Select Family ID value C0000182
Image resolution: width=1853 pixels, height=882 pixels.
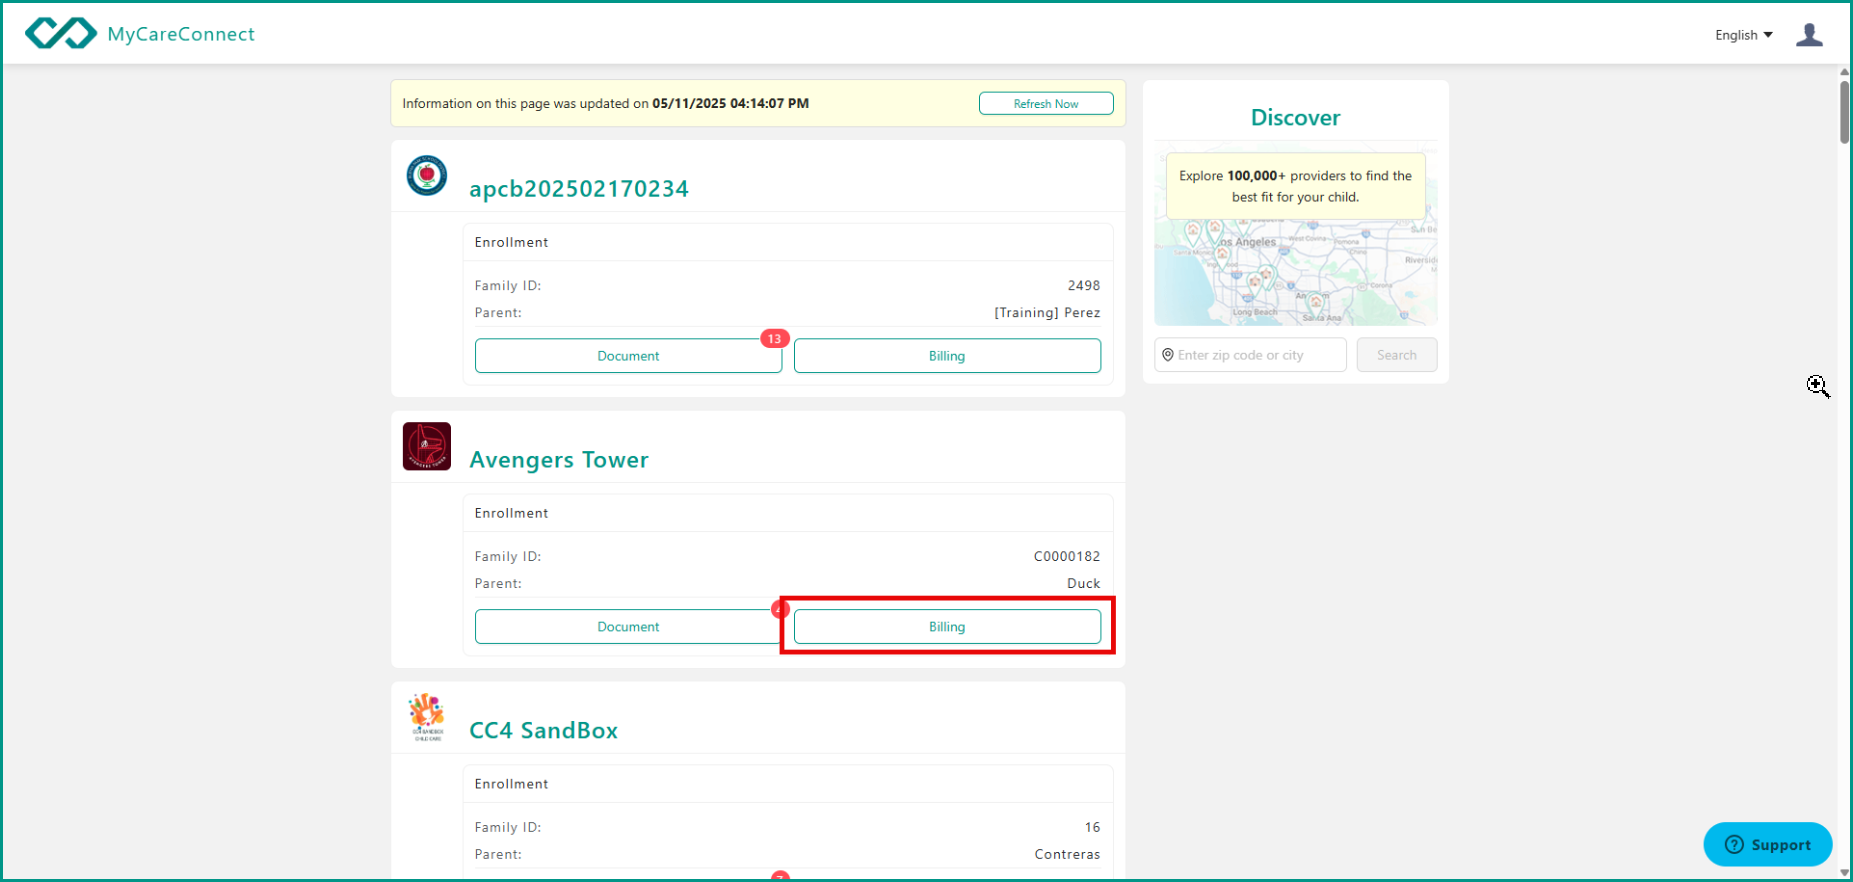1067,557
